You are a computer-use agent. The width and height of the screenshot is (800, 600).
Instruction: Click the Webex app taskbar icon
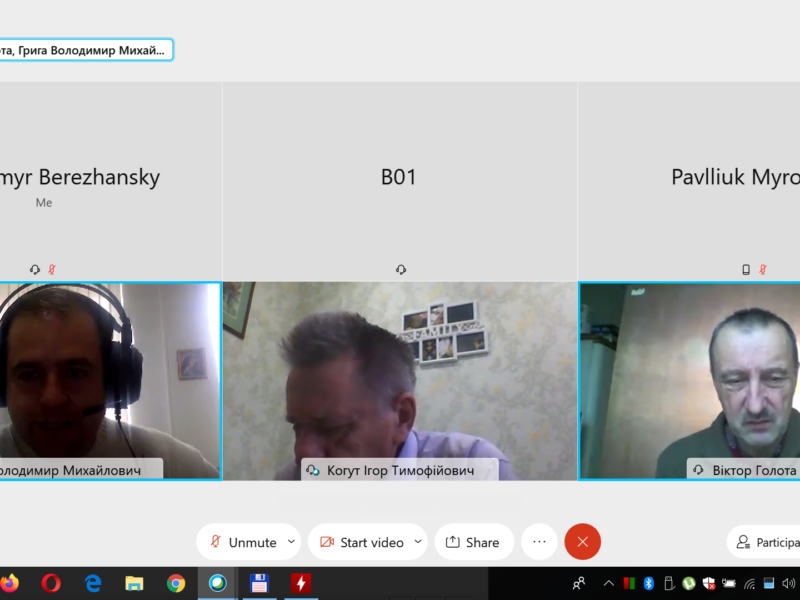pos(217,583)
